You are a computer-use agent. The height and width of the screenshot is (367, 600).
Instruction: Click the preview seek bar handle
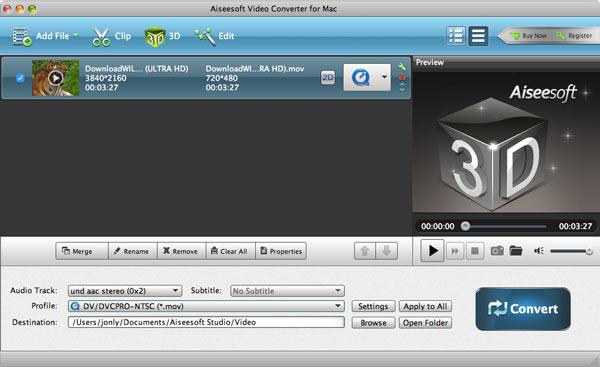(x=465, y=226)
